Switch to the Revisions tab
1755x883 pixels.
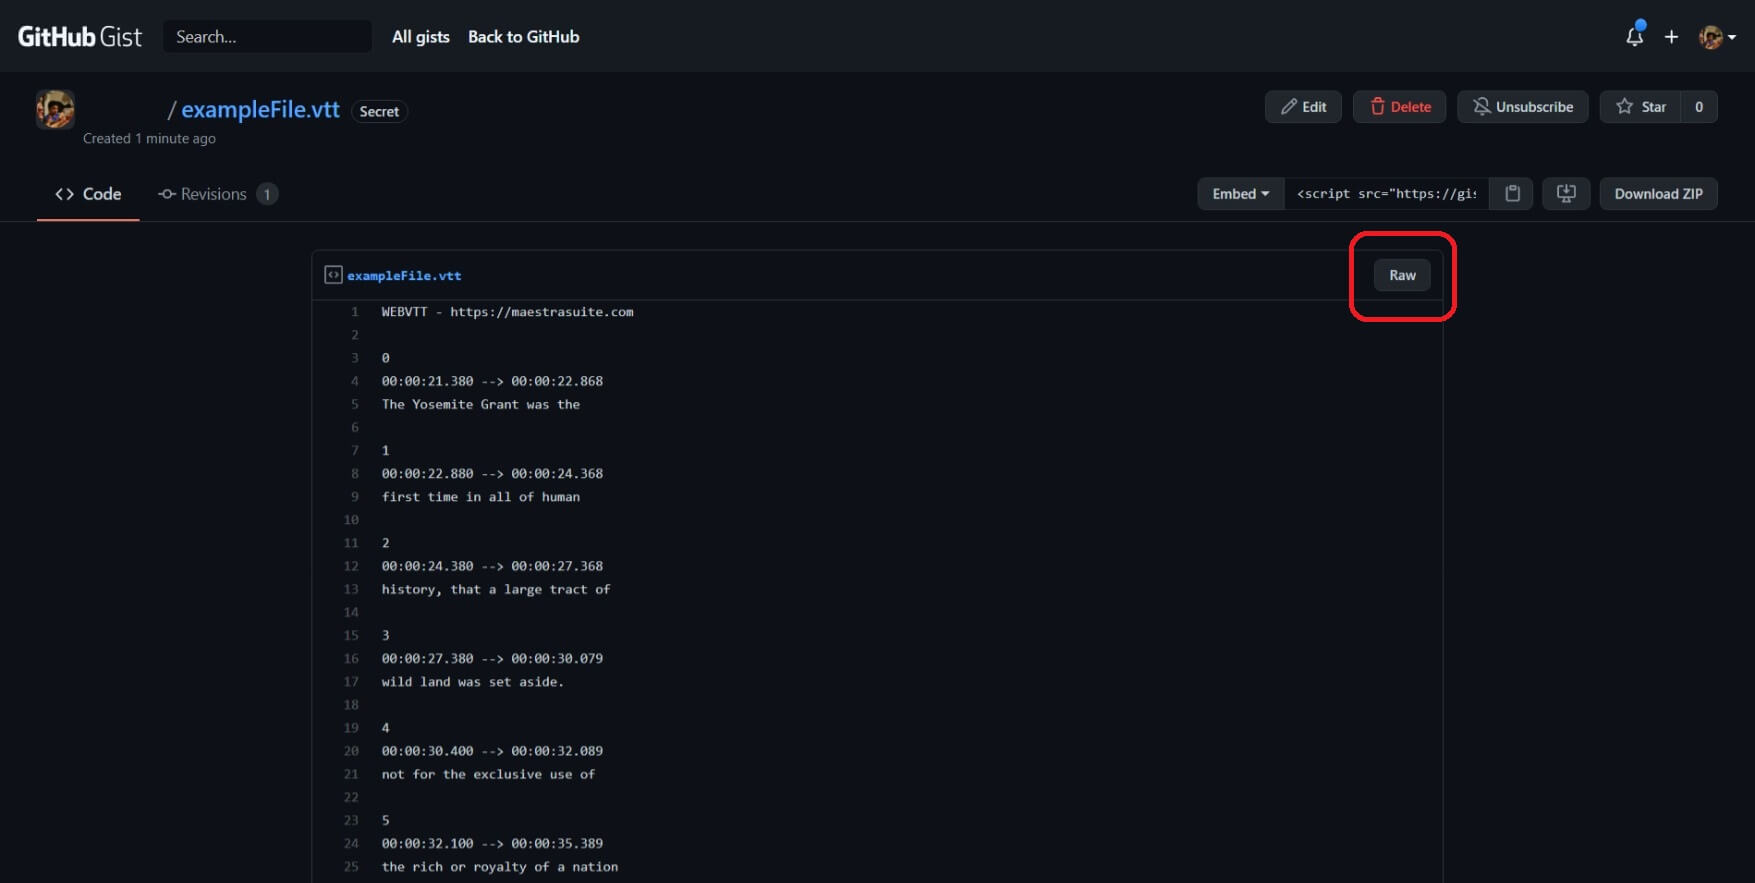(x=217, y=194)
